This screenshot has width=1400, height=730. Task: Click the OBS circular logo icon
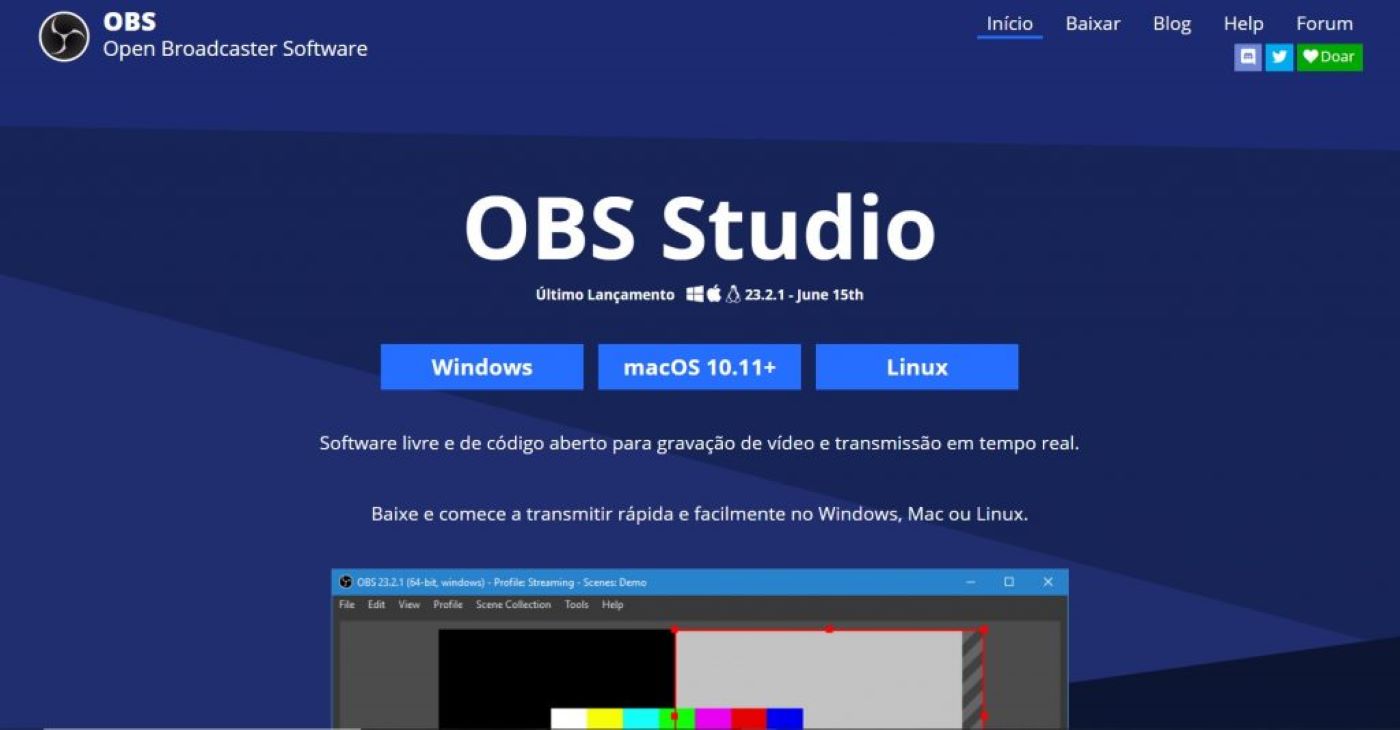click(64, 36)
